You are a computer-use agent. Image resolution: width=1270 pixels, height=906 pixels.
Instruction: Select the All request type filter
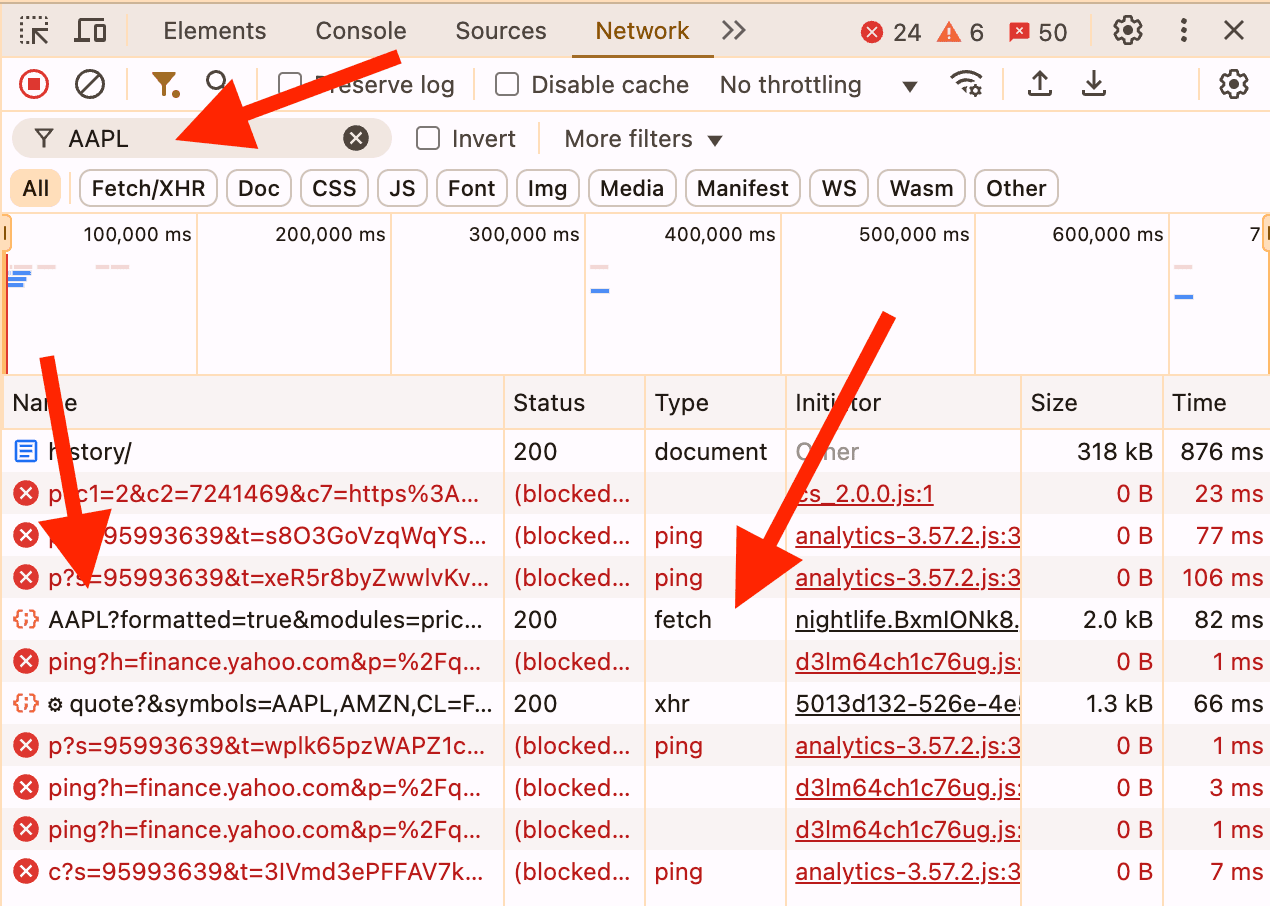pyautogui.click(x=36, y=189)
